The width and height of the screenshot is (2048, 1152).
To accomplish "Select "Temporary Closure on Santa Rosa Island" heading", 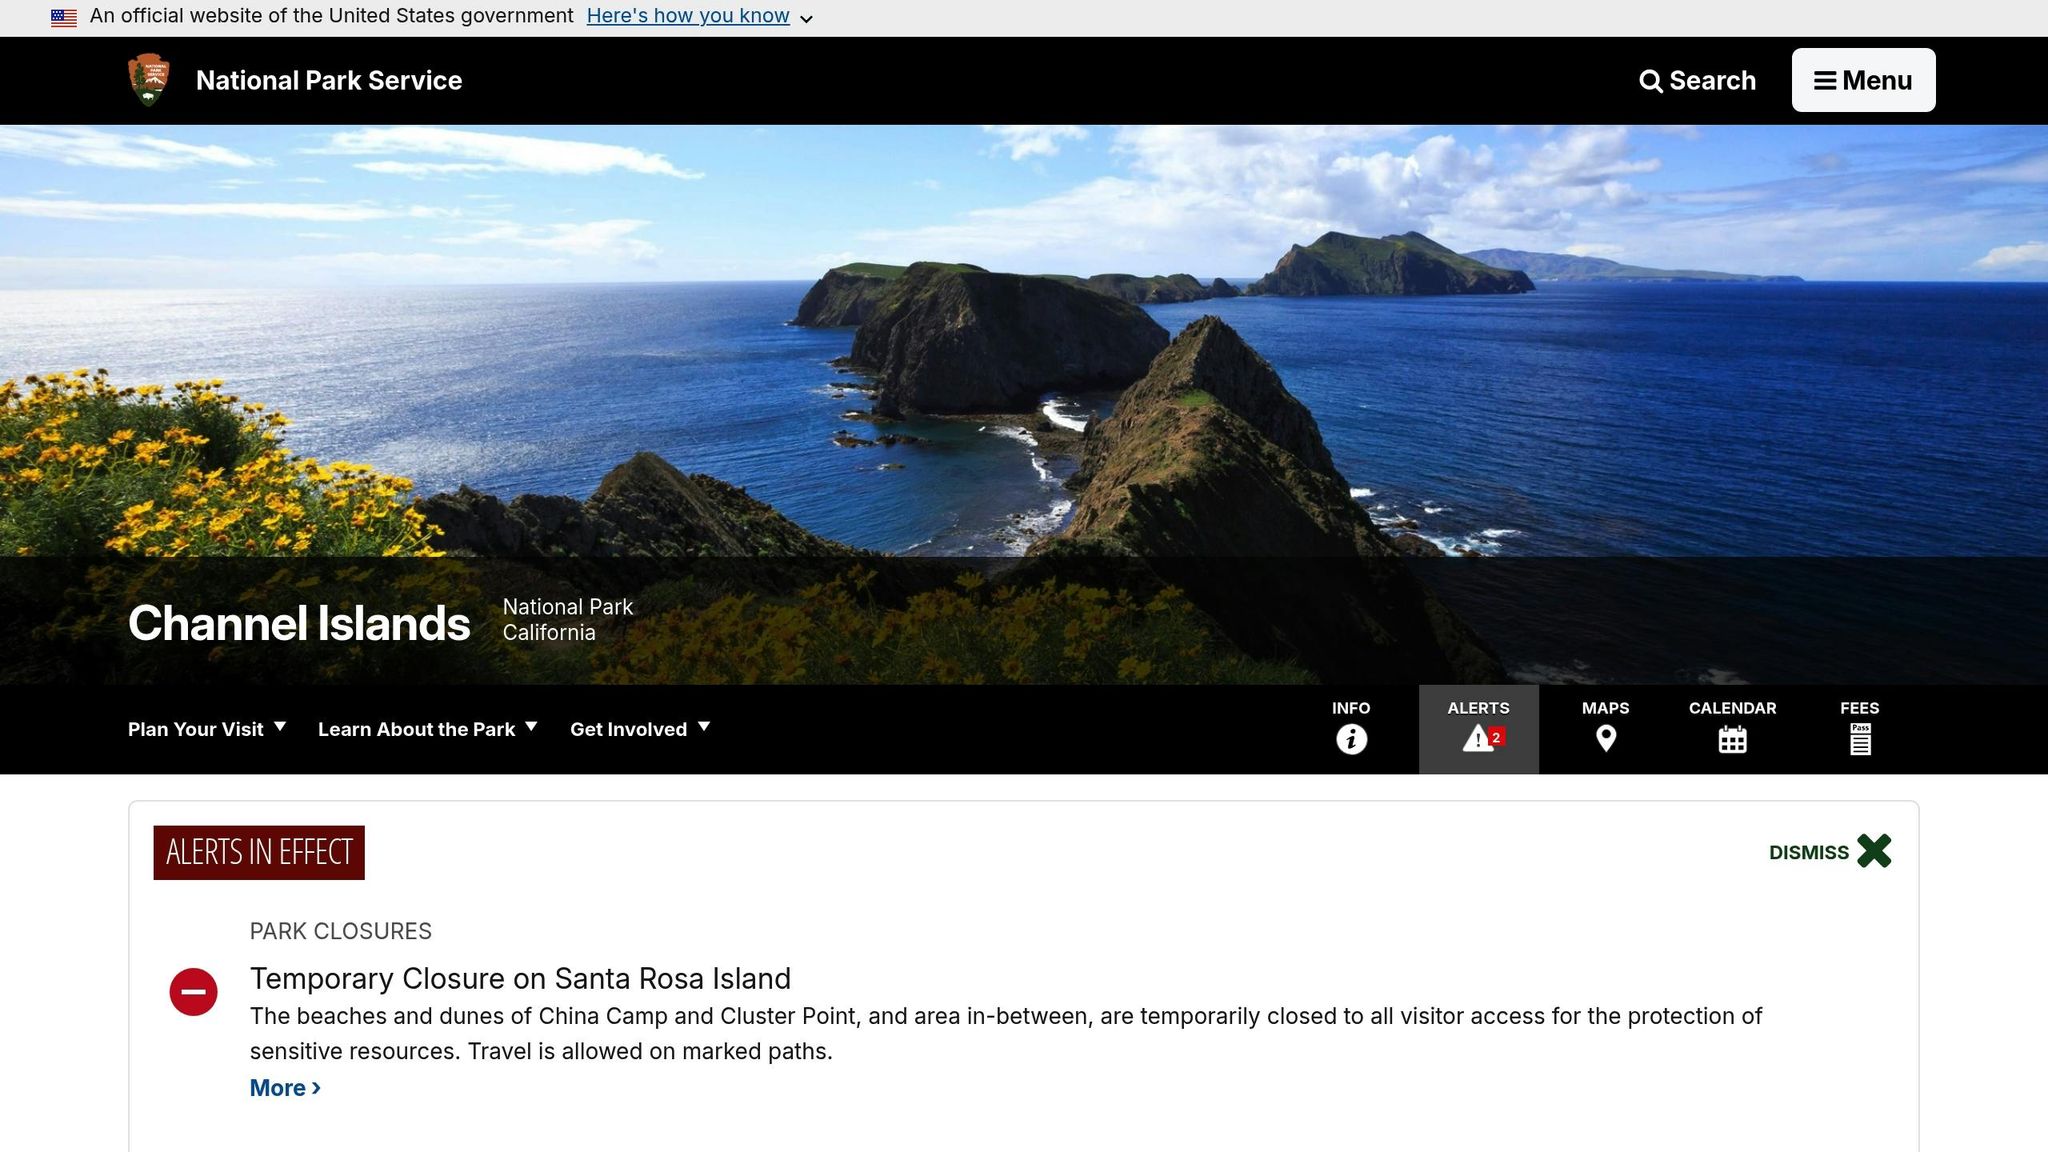I will [520, 978].
